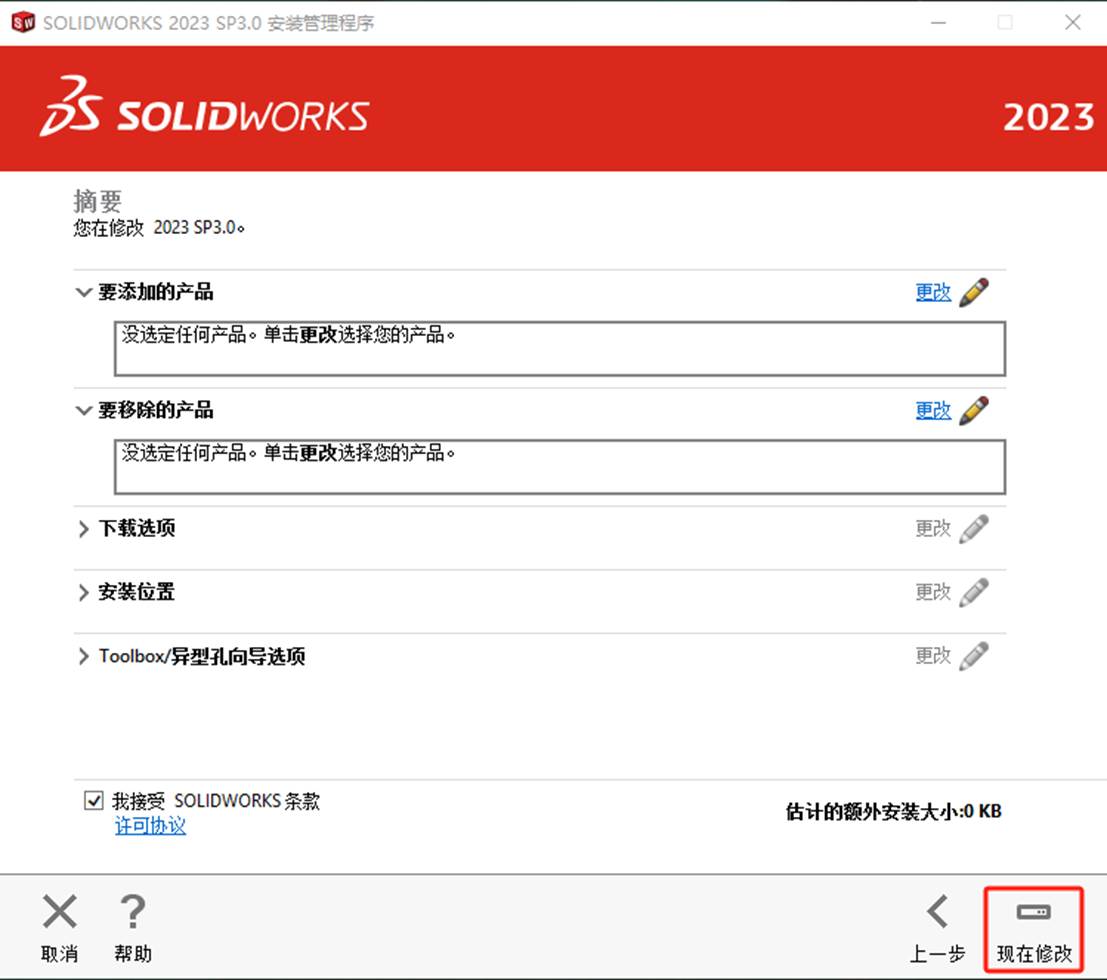Click the 估计的额外安装大小:0 KB text
This screenshot has height=980, width=1107.
click(x=894, y=811)
